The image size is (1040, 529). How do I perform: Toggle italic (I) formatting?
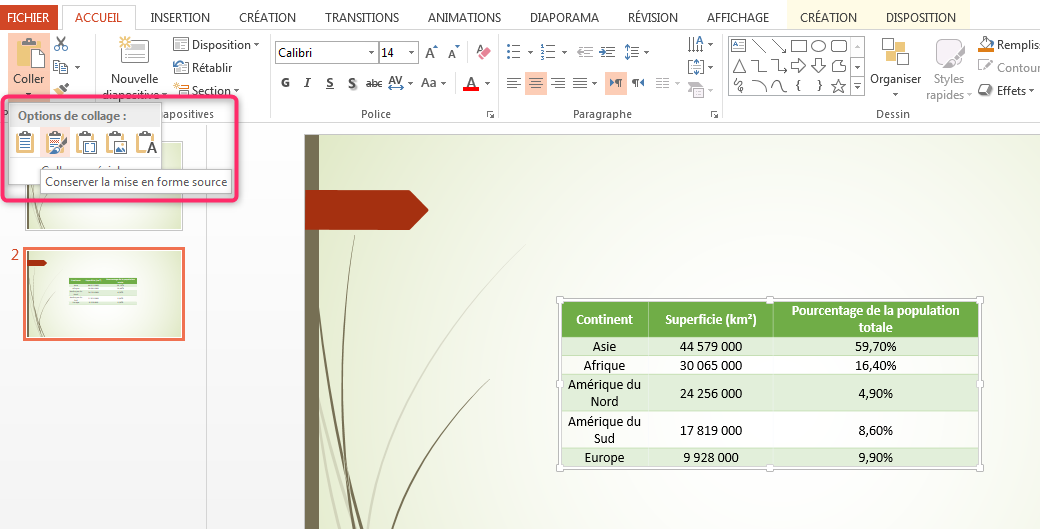pyautogui.click(x=307, y=83)
